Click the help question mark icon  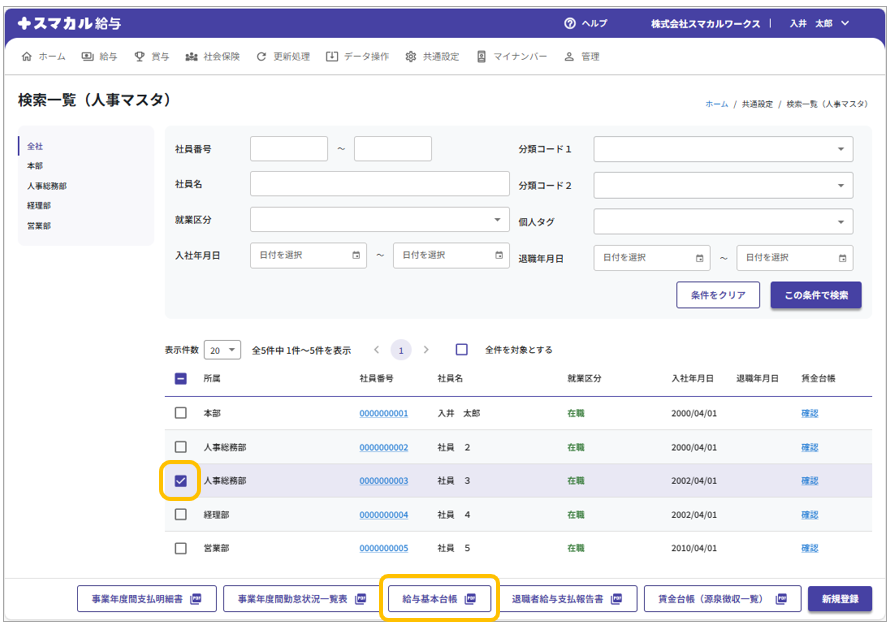click(570, 23)
